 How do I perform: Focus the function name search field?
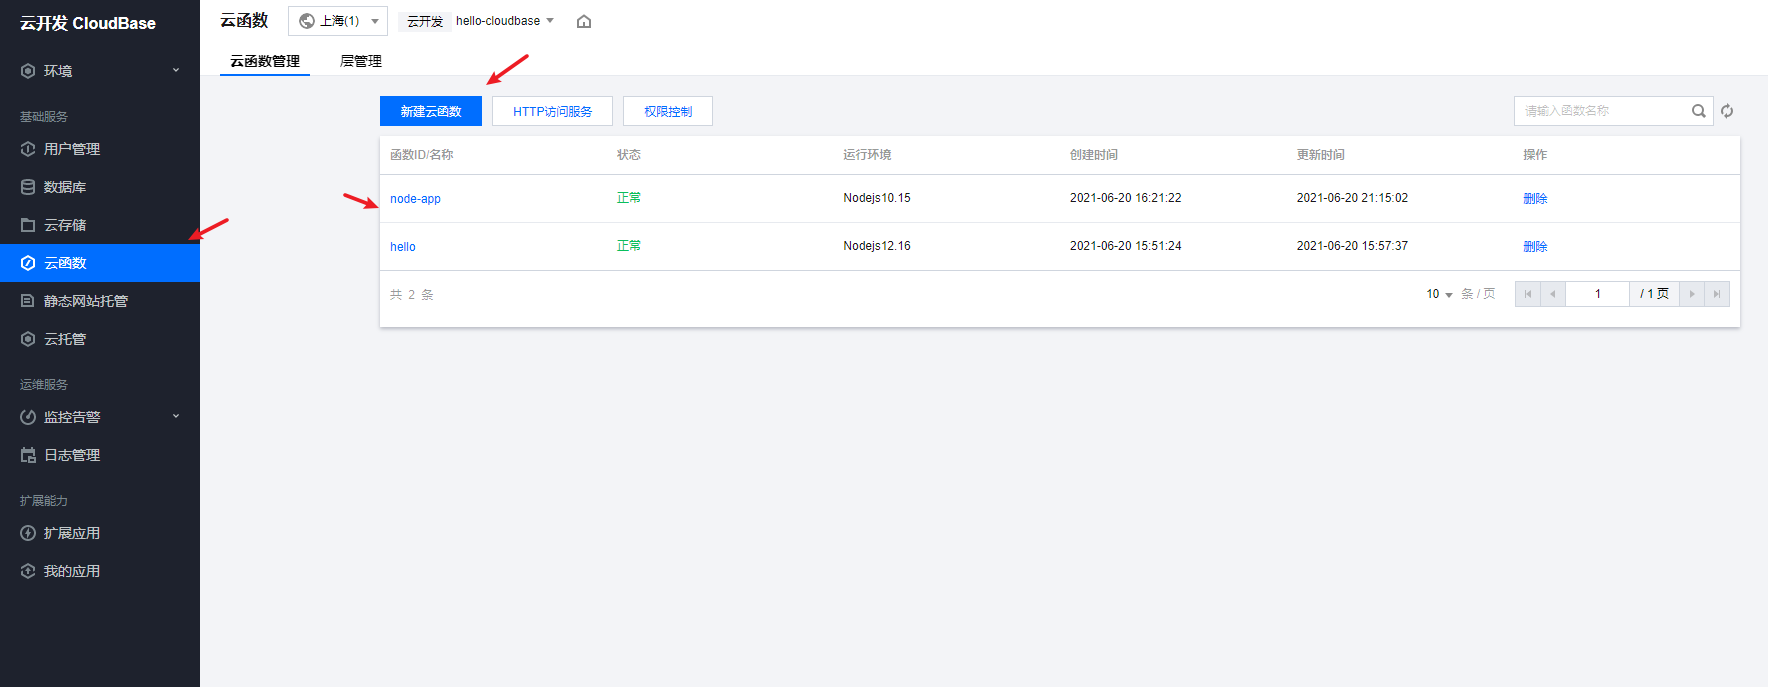pos(1602,111)
